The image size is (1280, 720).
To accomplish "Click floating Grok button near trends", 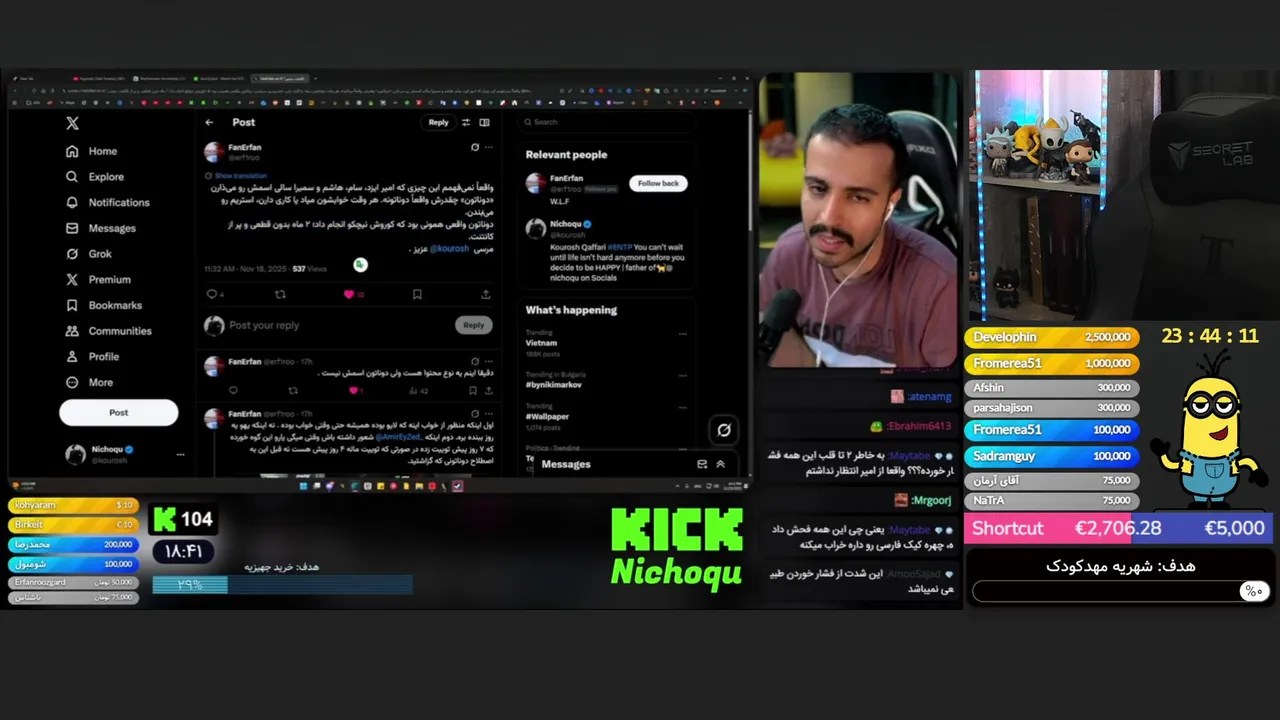I will click(x=724, y=430).
